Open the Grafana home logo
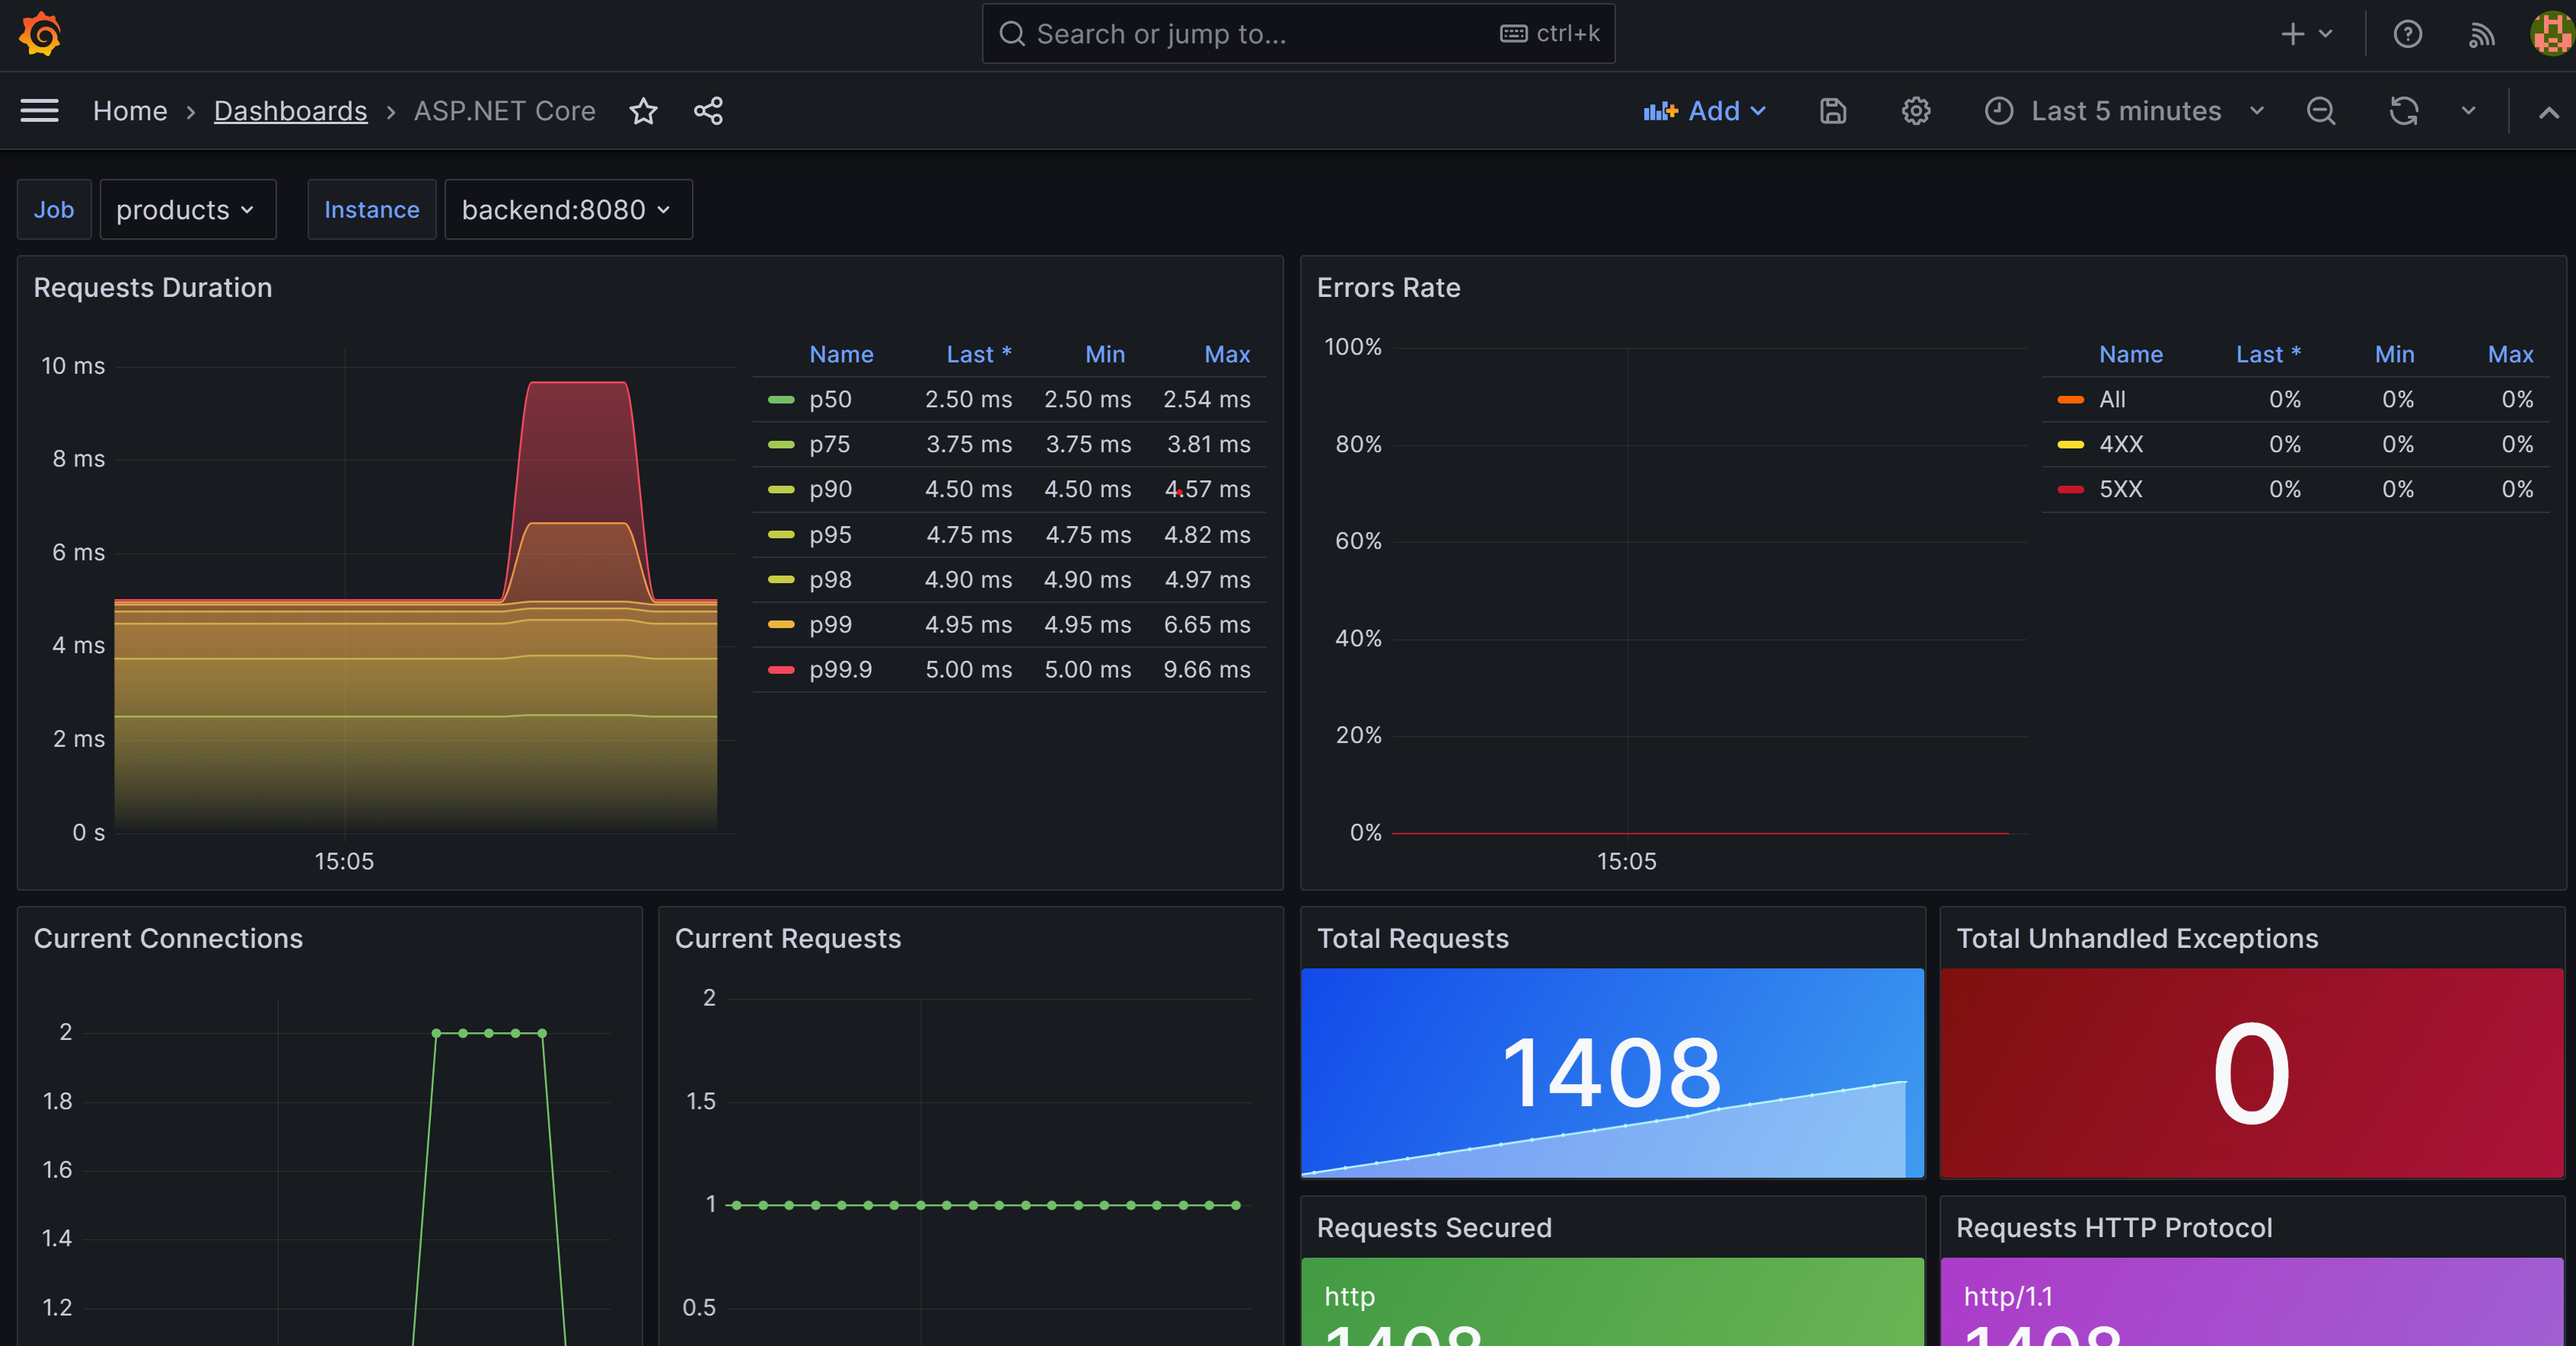Viewport: 2576px width, 1346px height. (40, 33)
